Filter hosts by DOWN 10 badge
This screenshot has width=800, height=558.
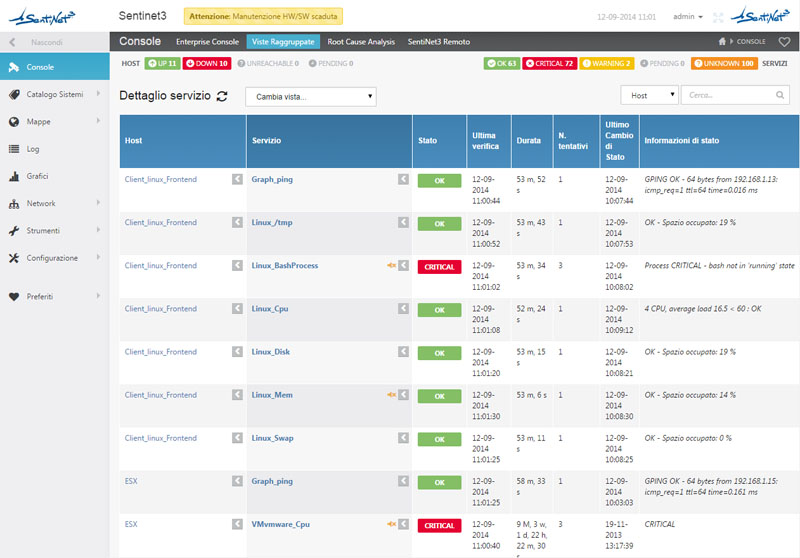point(207,63)
